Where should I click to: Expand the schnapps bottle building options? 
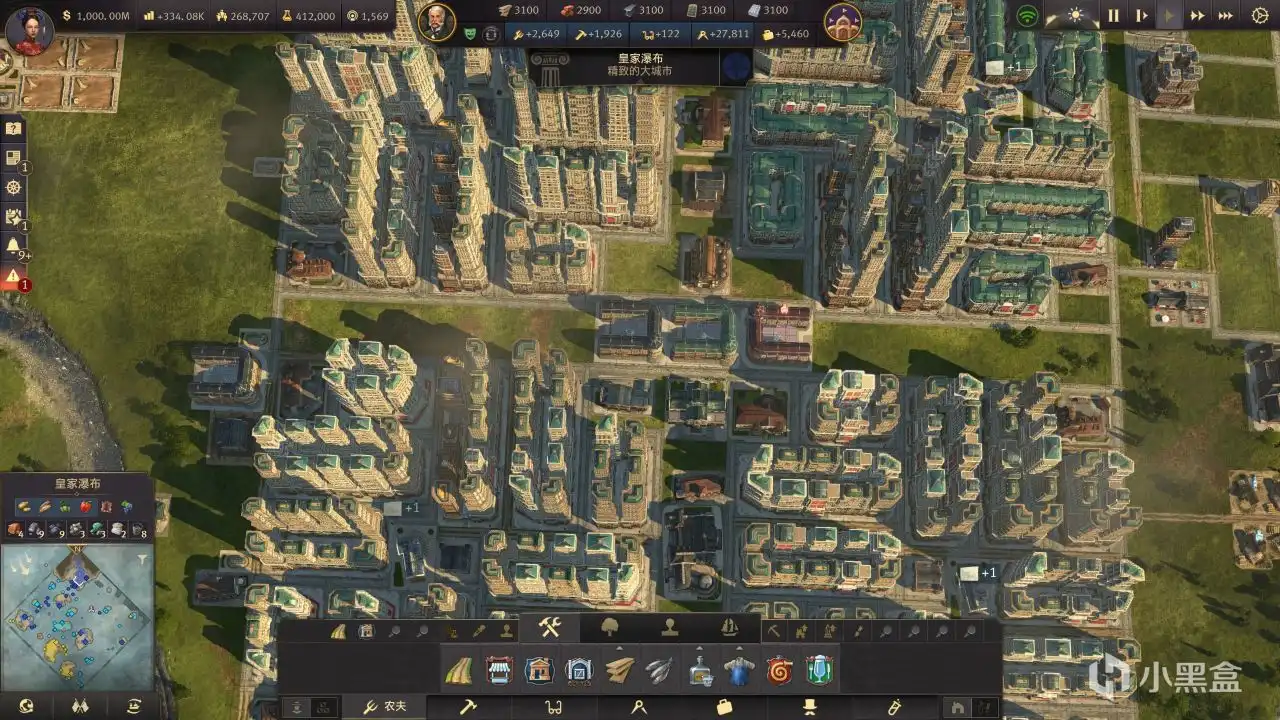[x=699, y=670]
